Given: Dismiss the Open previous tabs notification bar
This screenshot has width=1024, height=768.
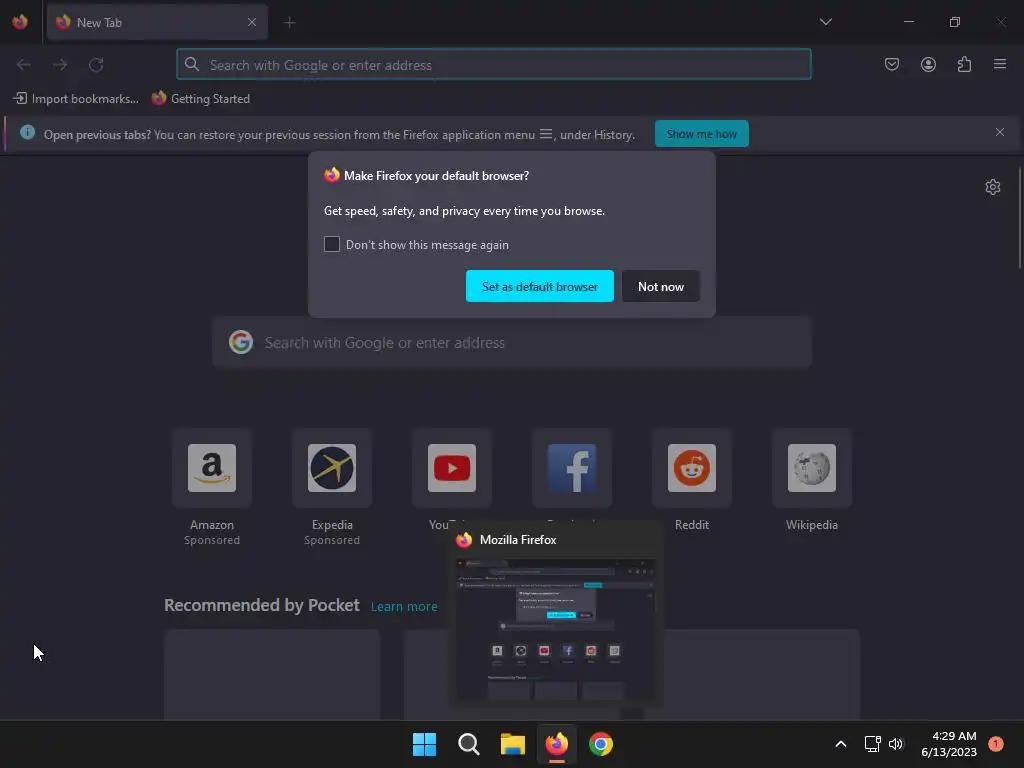Looking at the screenshot, I should tap(999, 133).
